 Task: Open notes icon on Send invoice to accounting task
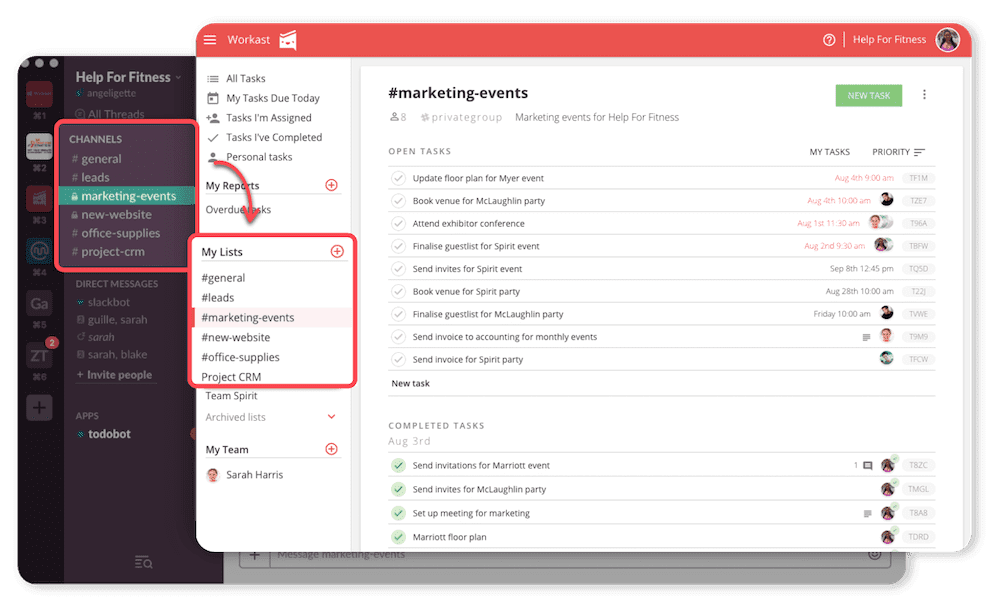coord(866,337)
